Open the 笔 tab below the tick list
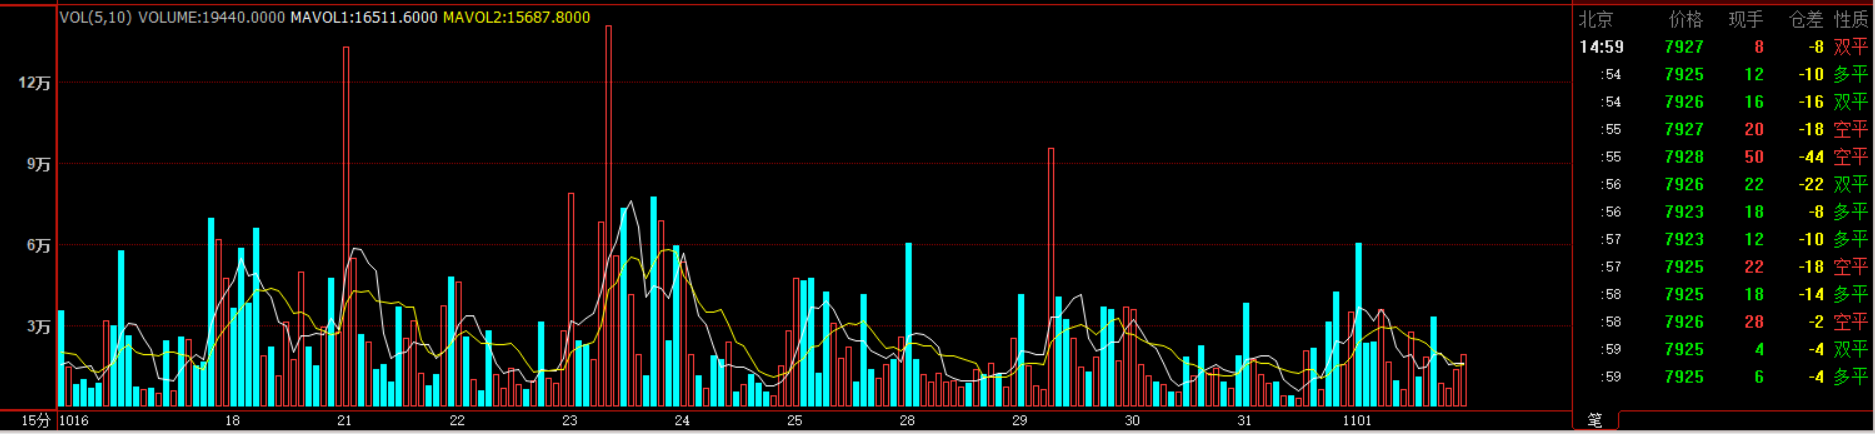This screenshot has width=1875, height=434. pos(1595,421)
